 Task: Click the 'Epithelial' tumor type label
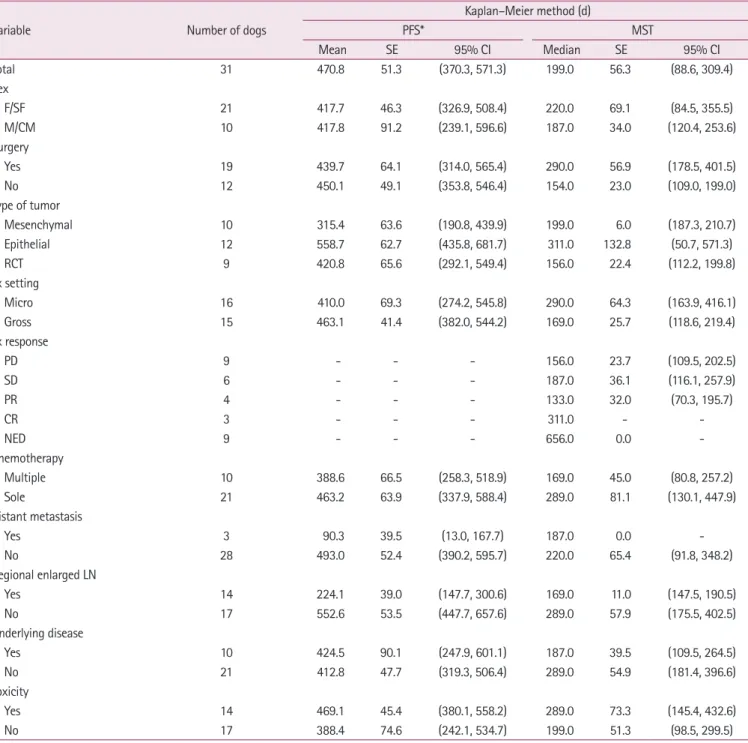27,245
